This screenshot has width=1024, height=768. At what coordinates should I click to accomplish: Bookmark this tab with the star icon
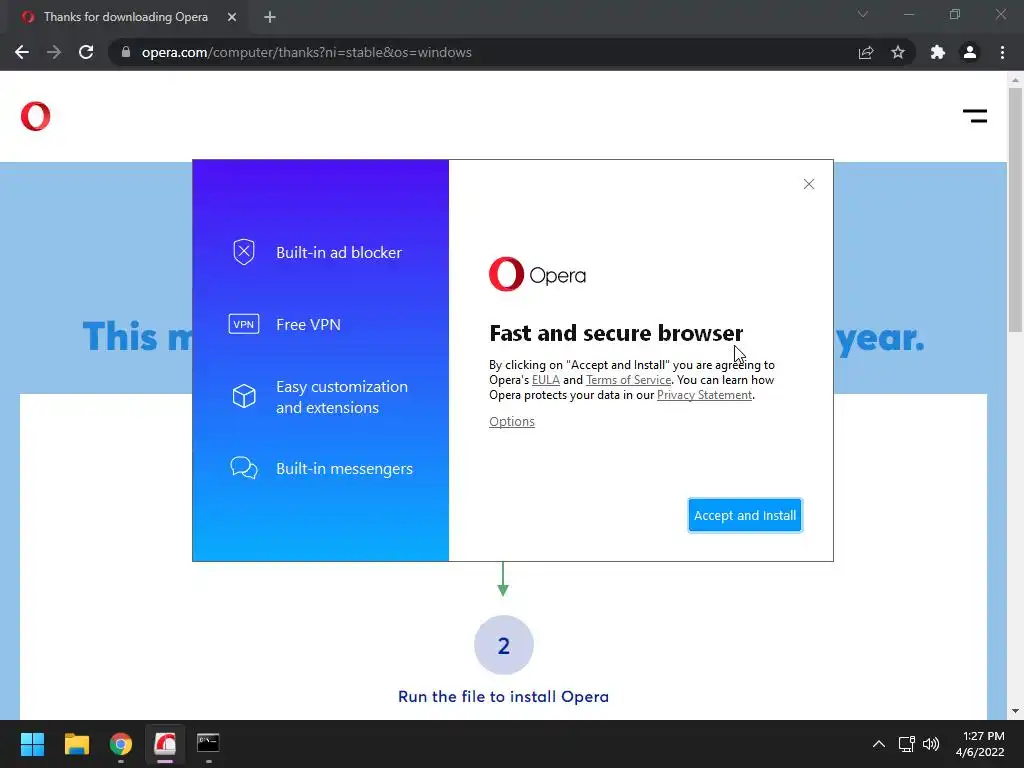[x=898, y=52]
